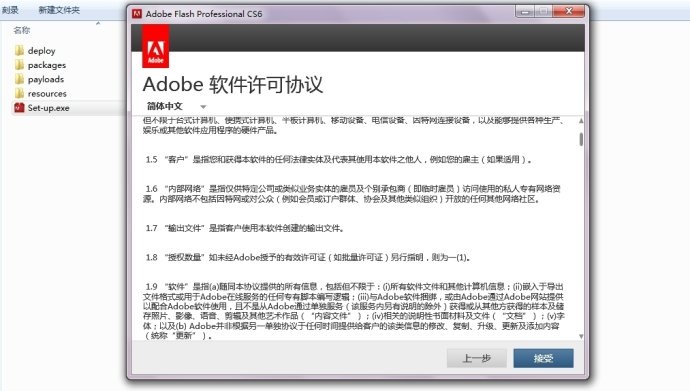
Task: Click the Flash icon in the title bar
Action: (x=137, y=14)
